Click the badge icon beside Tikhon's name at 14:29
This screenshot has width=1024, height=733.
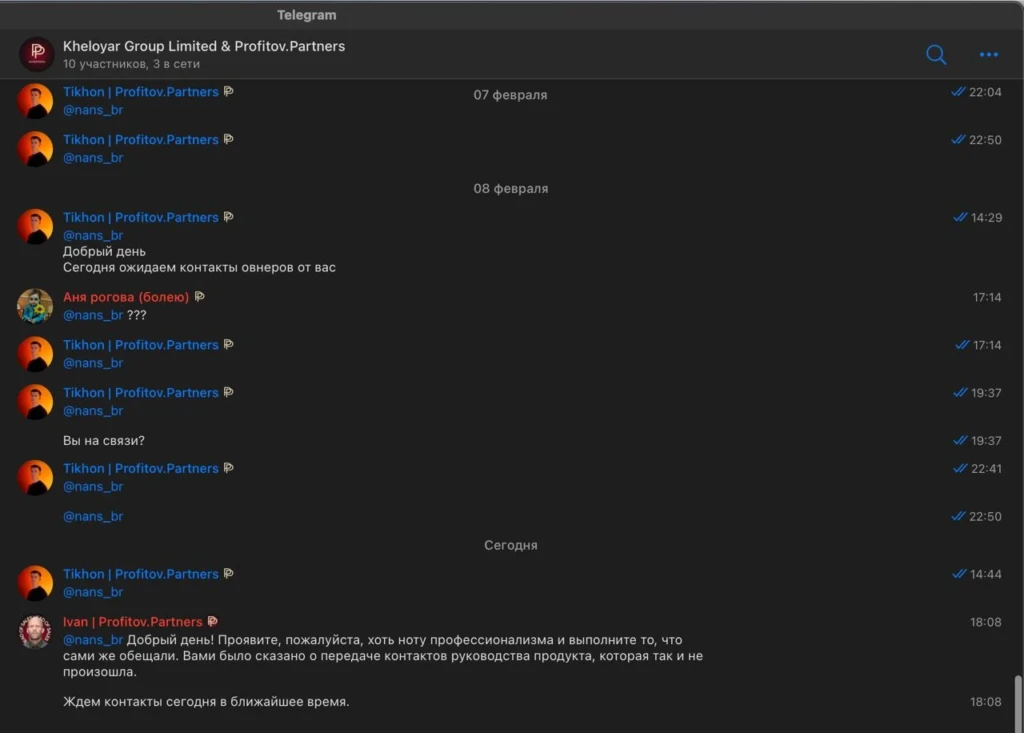click(229, 217)
